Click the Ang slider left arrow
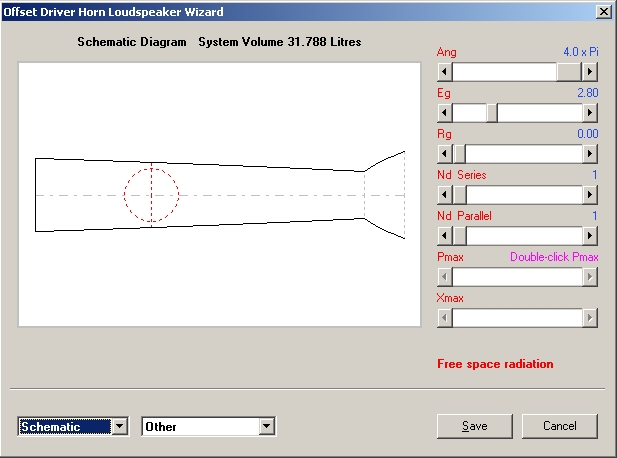617x458 pixels. (445, 72)
